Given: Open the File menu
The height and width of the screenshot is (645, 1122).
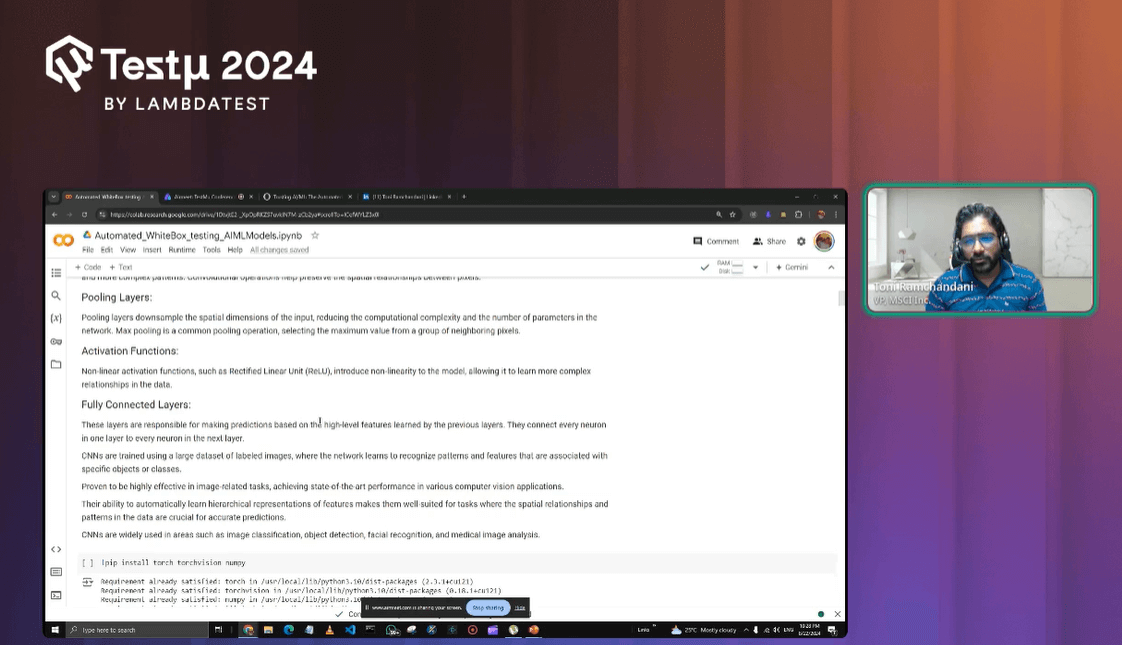Looking at the screenshot, I should [88, 250].
